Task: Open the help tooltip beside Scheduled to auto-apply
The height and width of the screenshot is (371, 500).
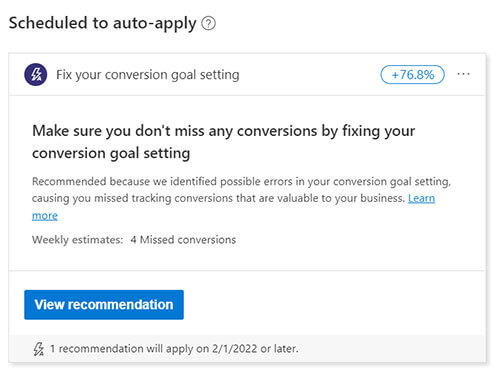Action: coord(209,24)
